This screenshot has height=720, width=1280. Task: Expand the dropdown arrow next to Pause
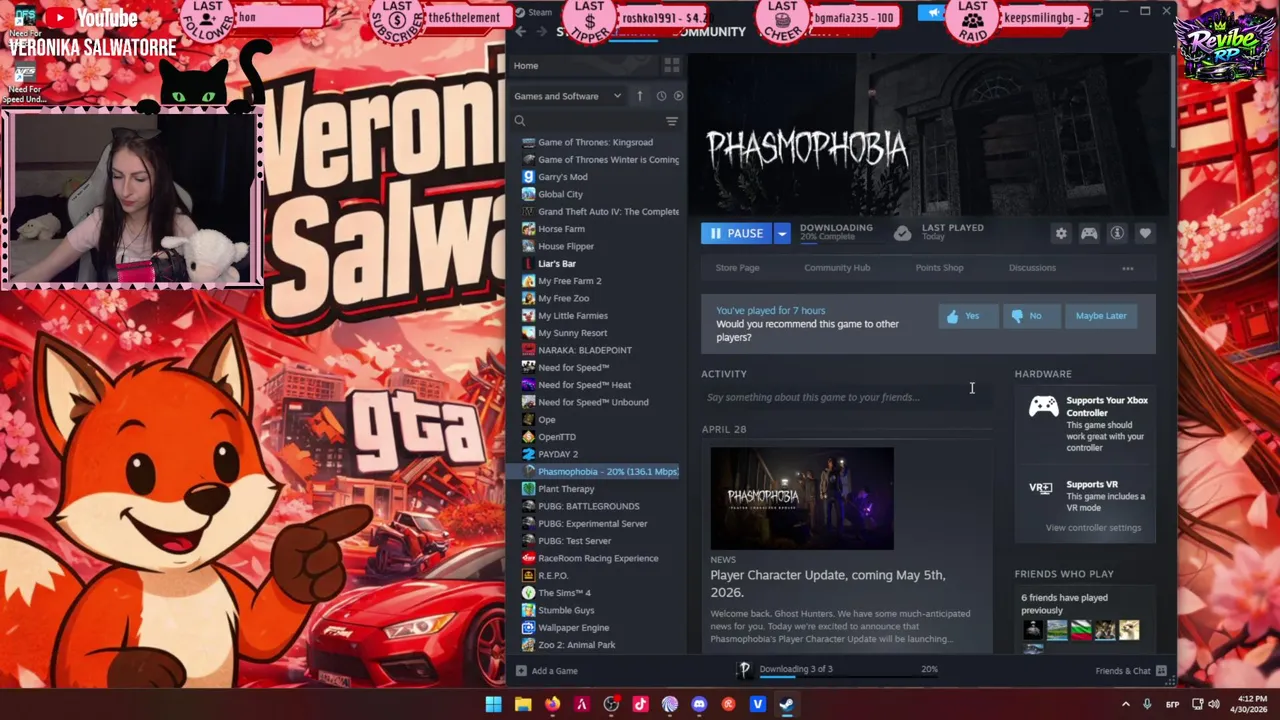point(782,233)
